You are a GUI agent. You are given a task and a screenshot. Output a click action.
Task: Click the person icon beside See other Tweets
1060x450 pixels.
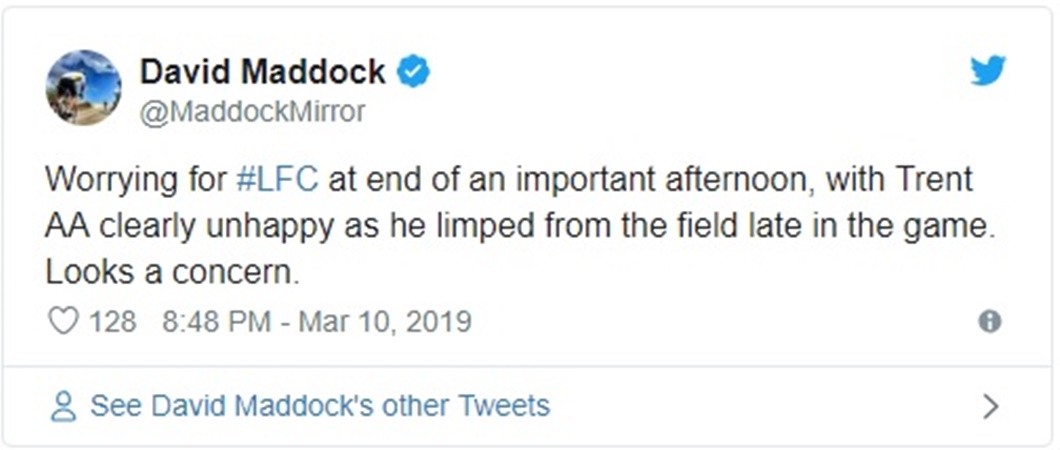tap(63, 405)
